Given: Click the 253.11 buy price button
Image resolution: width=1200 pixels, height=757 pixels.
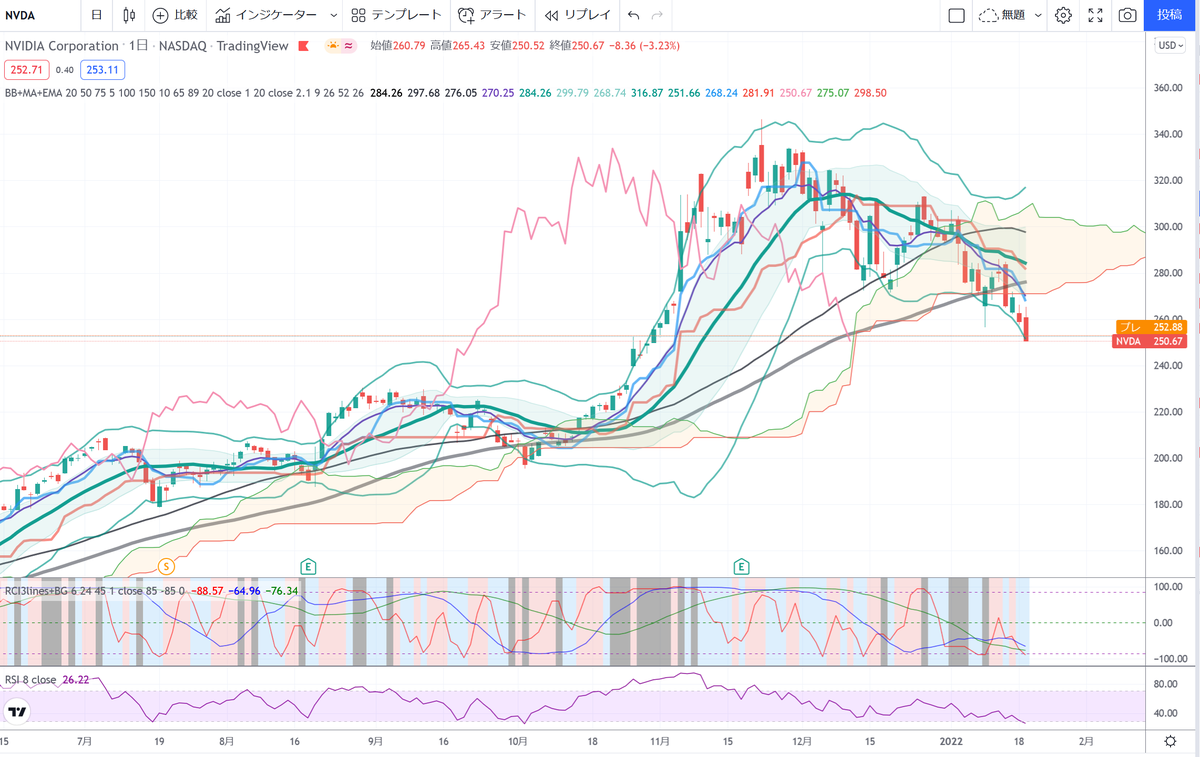Looking at the screenshot, I should (x=102, y=70).
